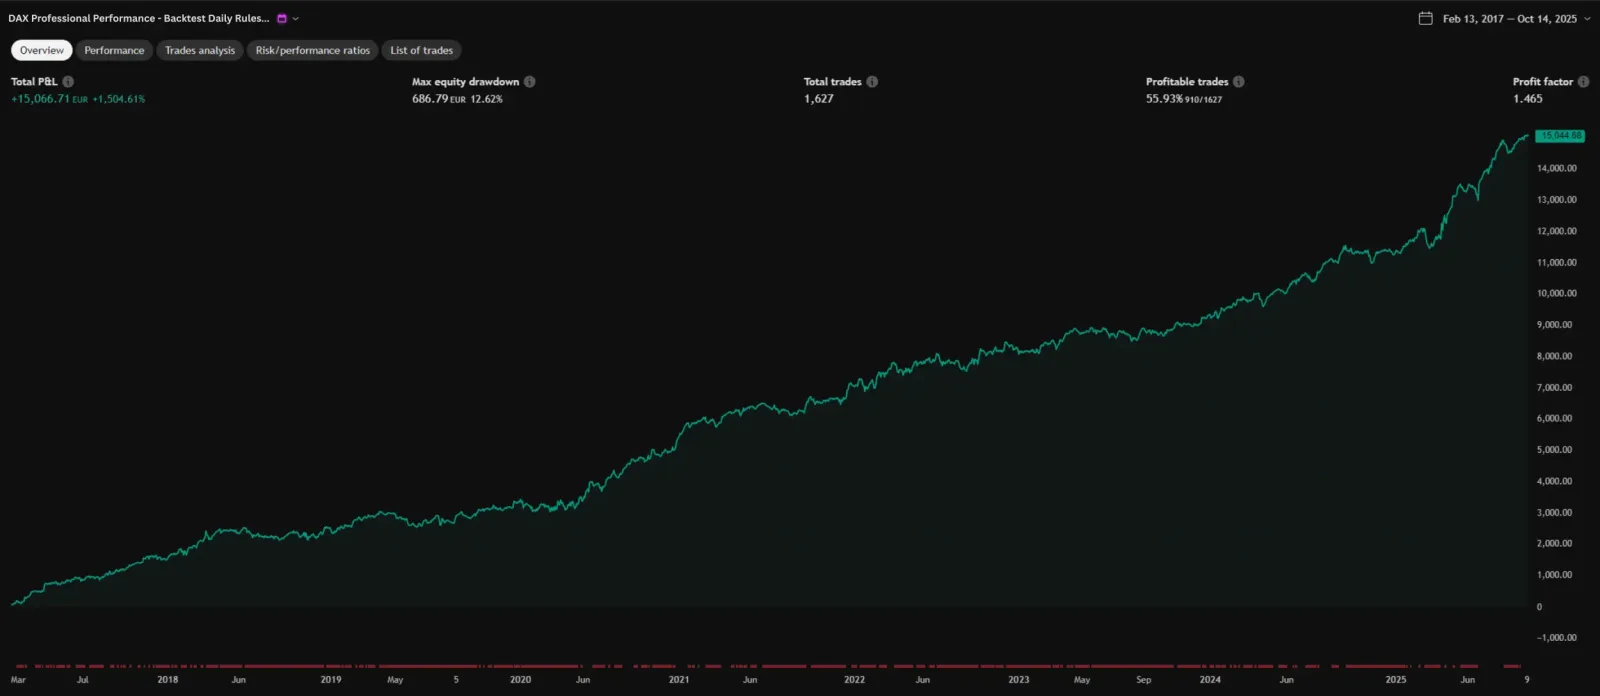Viewport: 1600px width, 696px height.
Task: Open the Risk/performance ratios tab
Action: pos(313,50)
